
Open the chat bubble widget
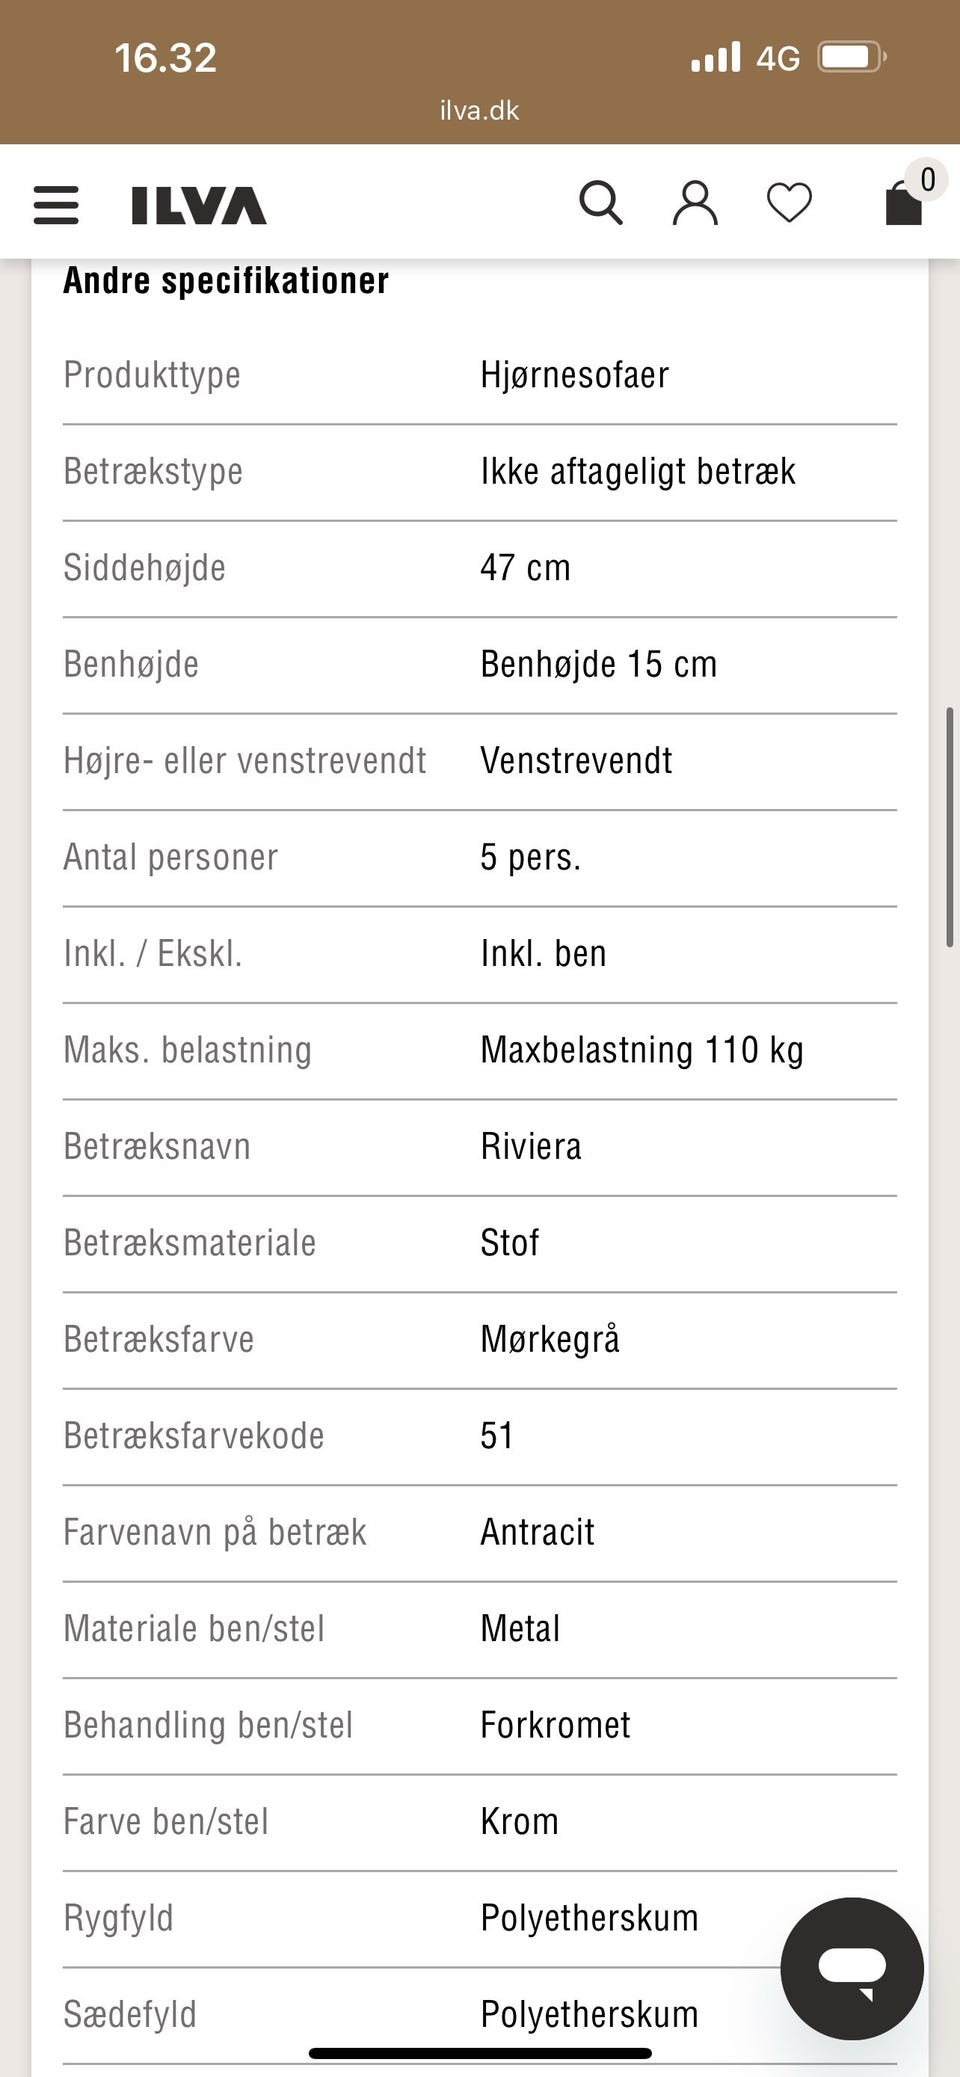(x=852, y=1968)
